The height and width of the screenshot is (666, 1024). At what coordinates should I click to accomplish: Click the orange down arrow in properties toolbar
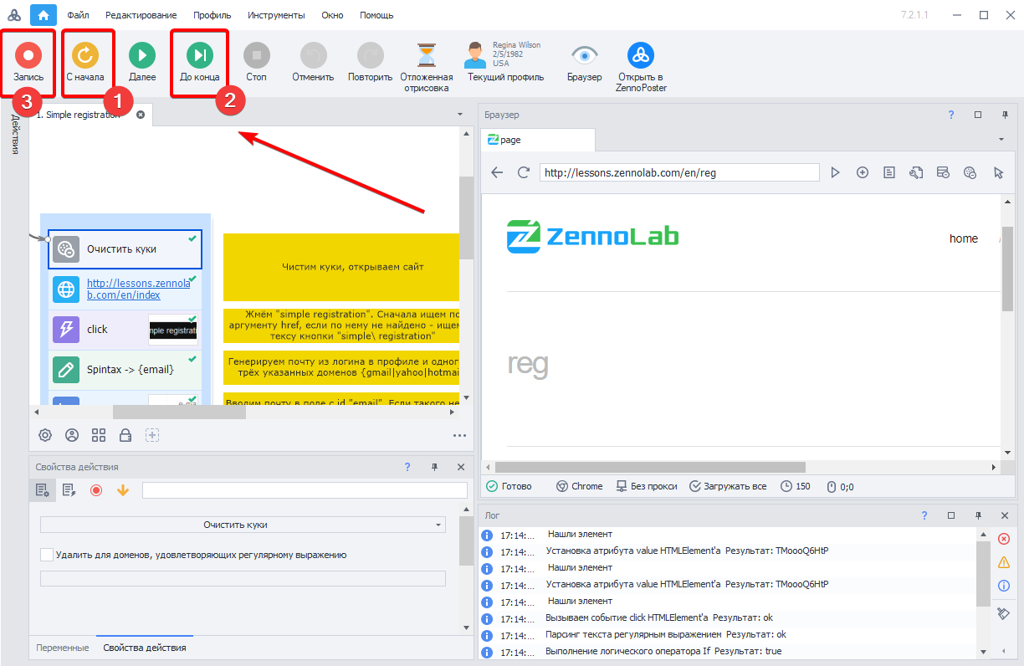click(x=123, y=490)
